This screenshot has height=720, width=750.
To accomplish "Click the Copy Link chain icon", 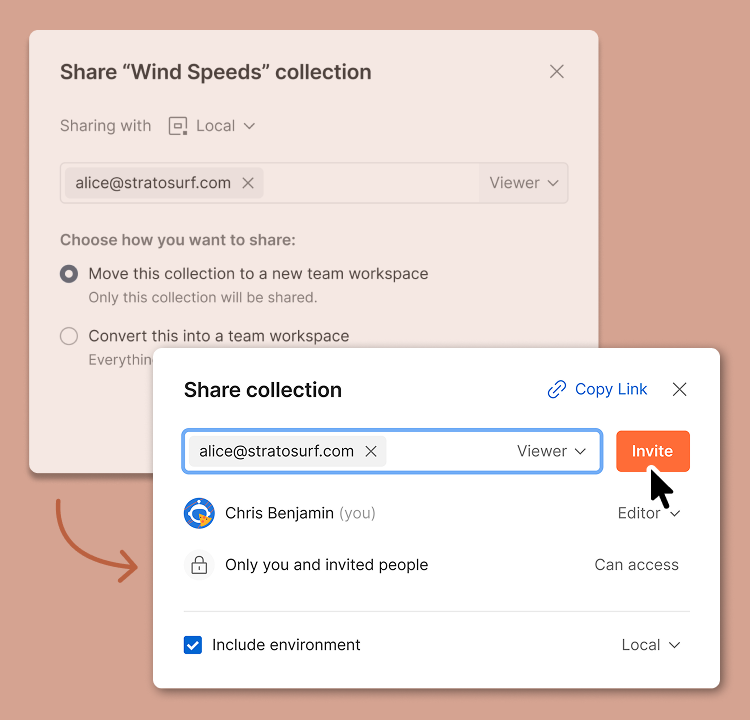I will tap(557, 390).
